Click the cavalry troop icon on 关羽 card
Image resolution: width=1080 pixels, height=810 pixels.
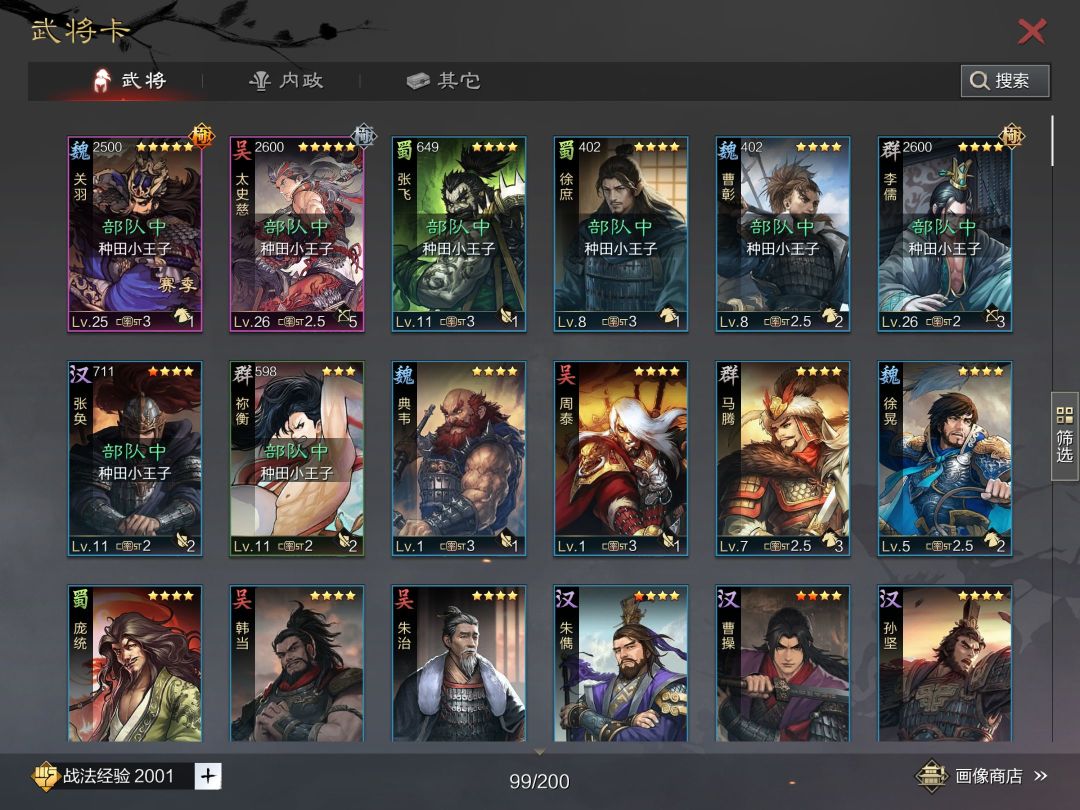tap(182, 316)
